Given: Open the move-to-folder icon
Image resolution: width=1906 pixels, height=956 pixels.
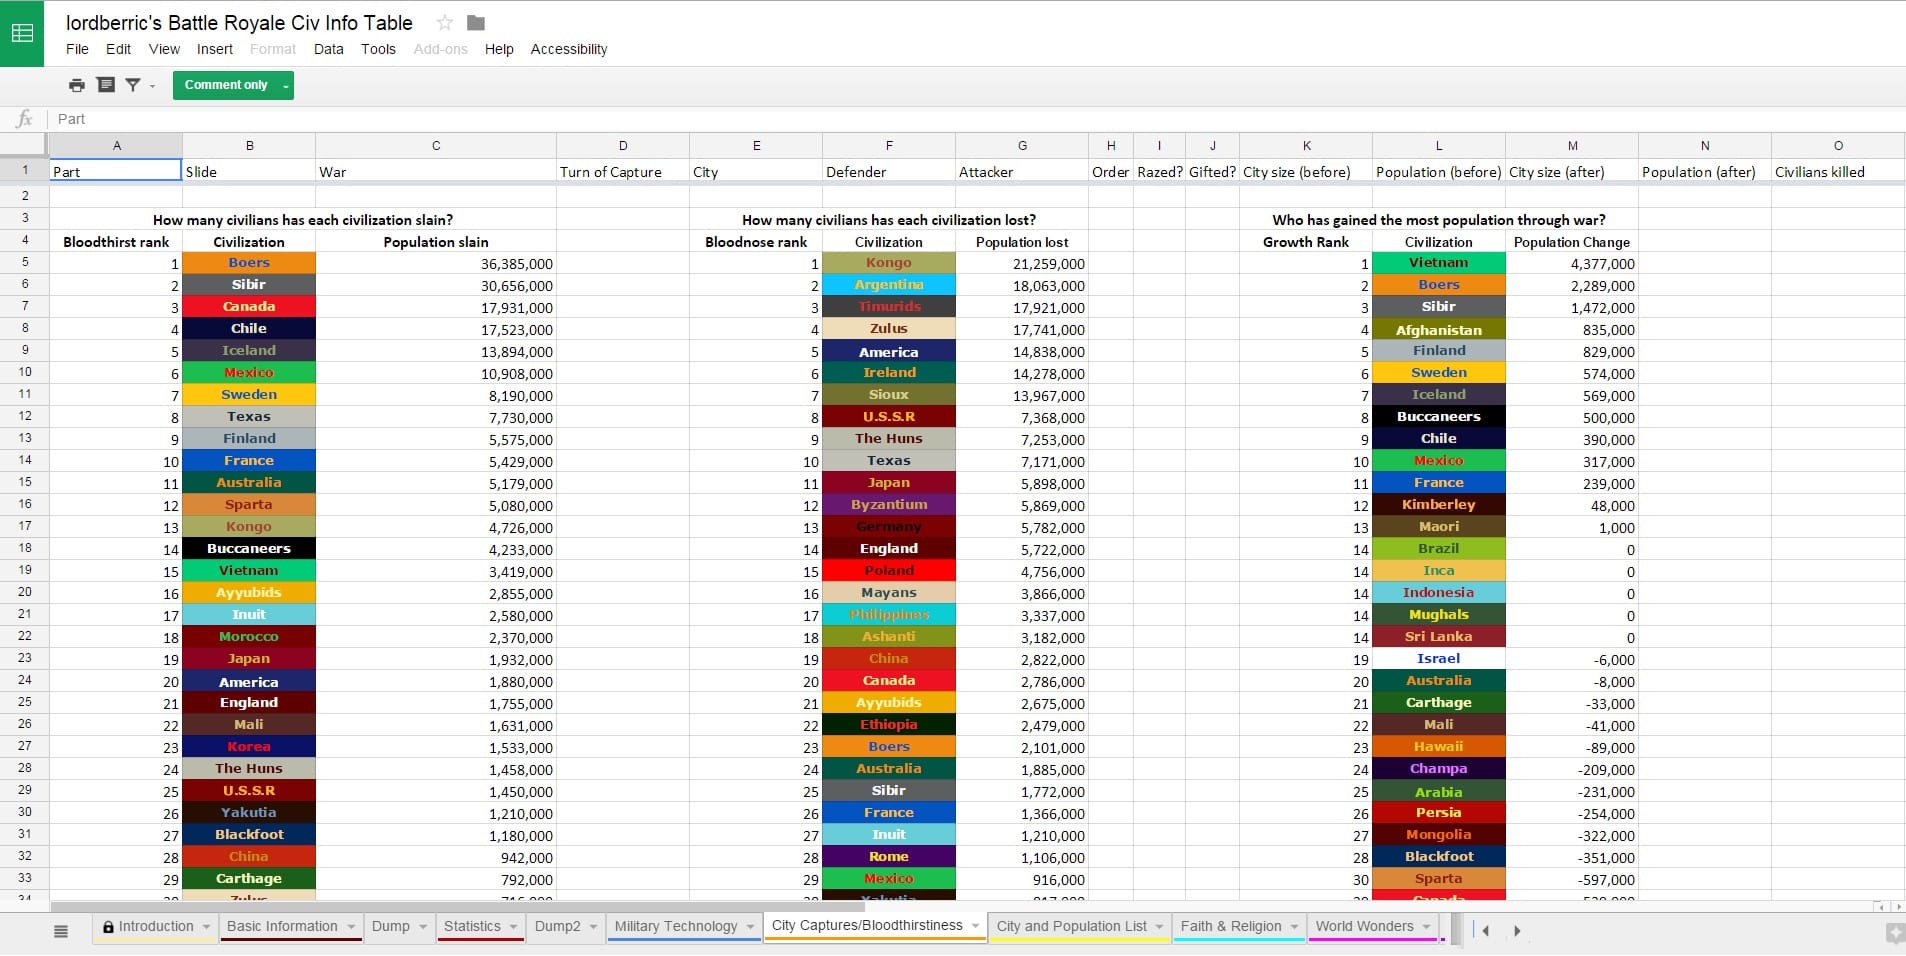Looking at the screenshot, I should pos(476,22).
